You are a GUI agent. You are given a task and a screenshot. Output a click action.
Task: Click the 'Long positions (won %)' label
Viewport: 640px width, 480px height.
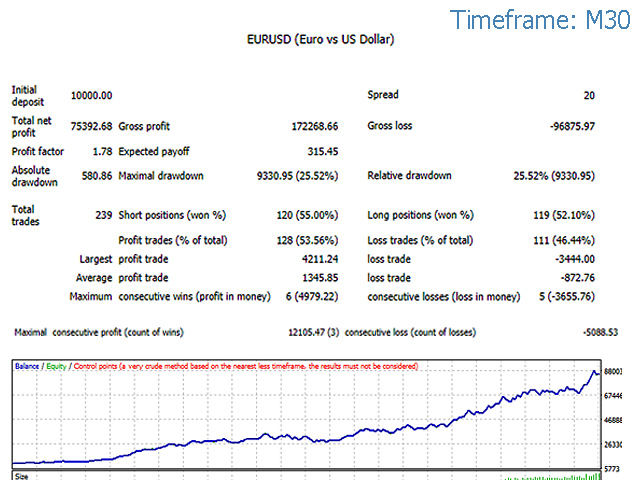420,215
